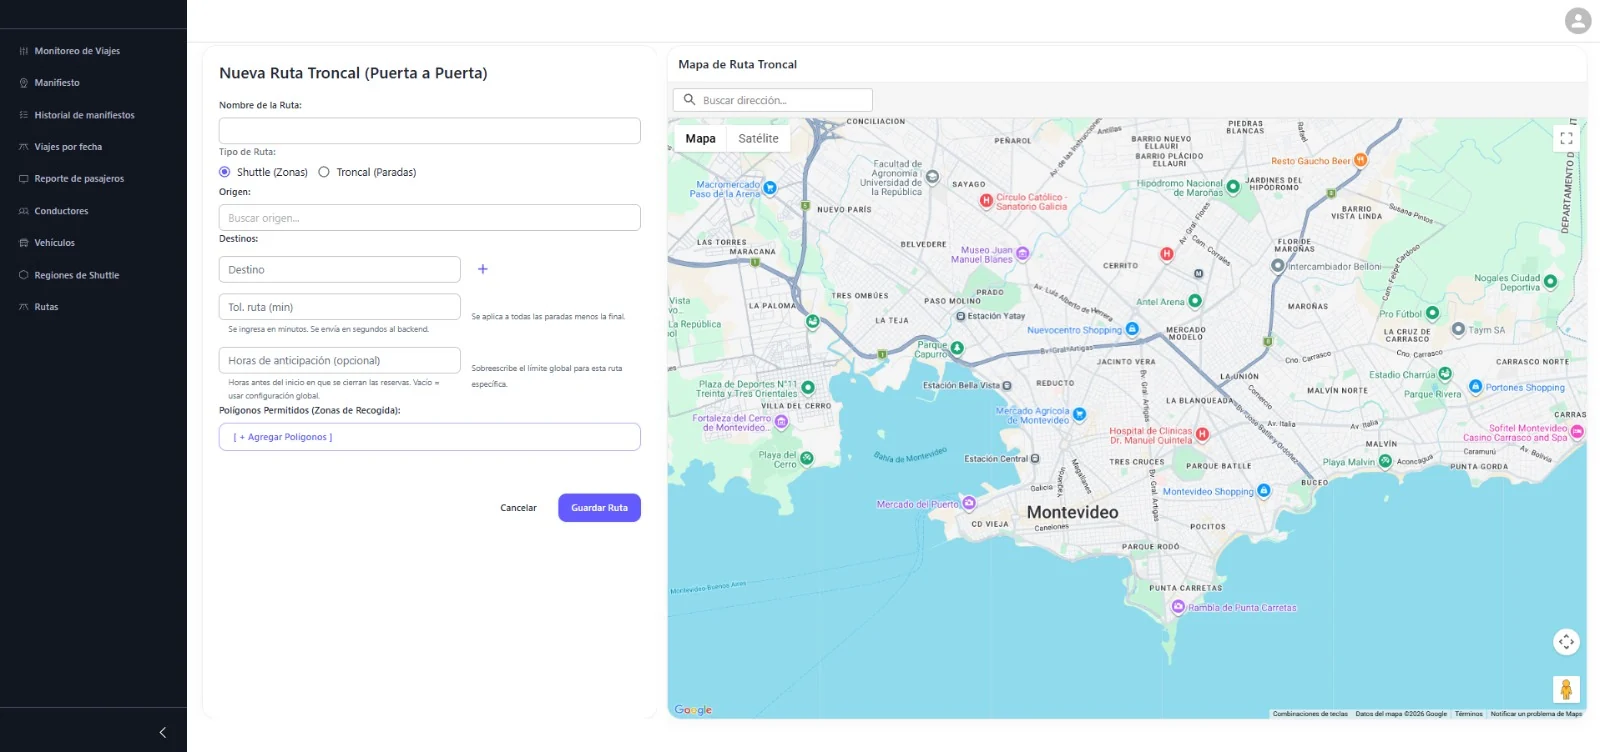The width and height of the screenshot is (1600, 752).
Task: Click the Tol. ruta (min) field
Action: (x=340, y=307)
